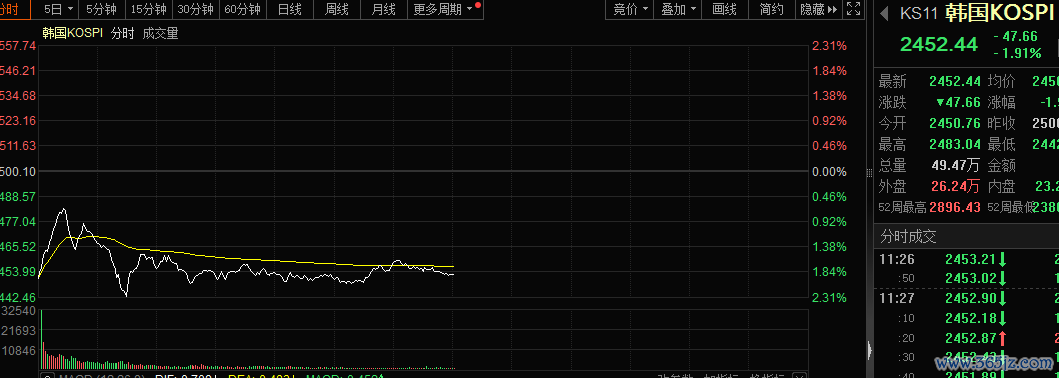1059x378 pixels.
Task: Open the 竞价 dropdown
Action: pyautogui.click(x=630, y=9)
